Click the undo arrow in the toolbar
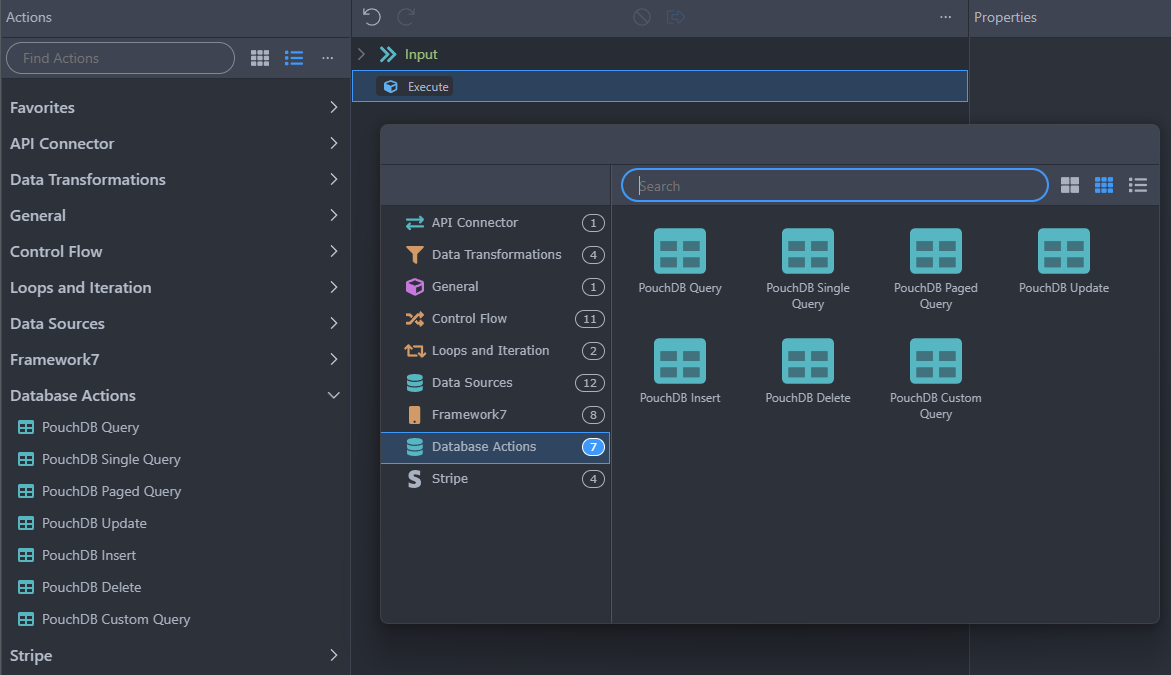Screen dimensions: 1171x675 pos(371,17)
